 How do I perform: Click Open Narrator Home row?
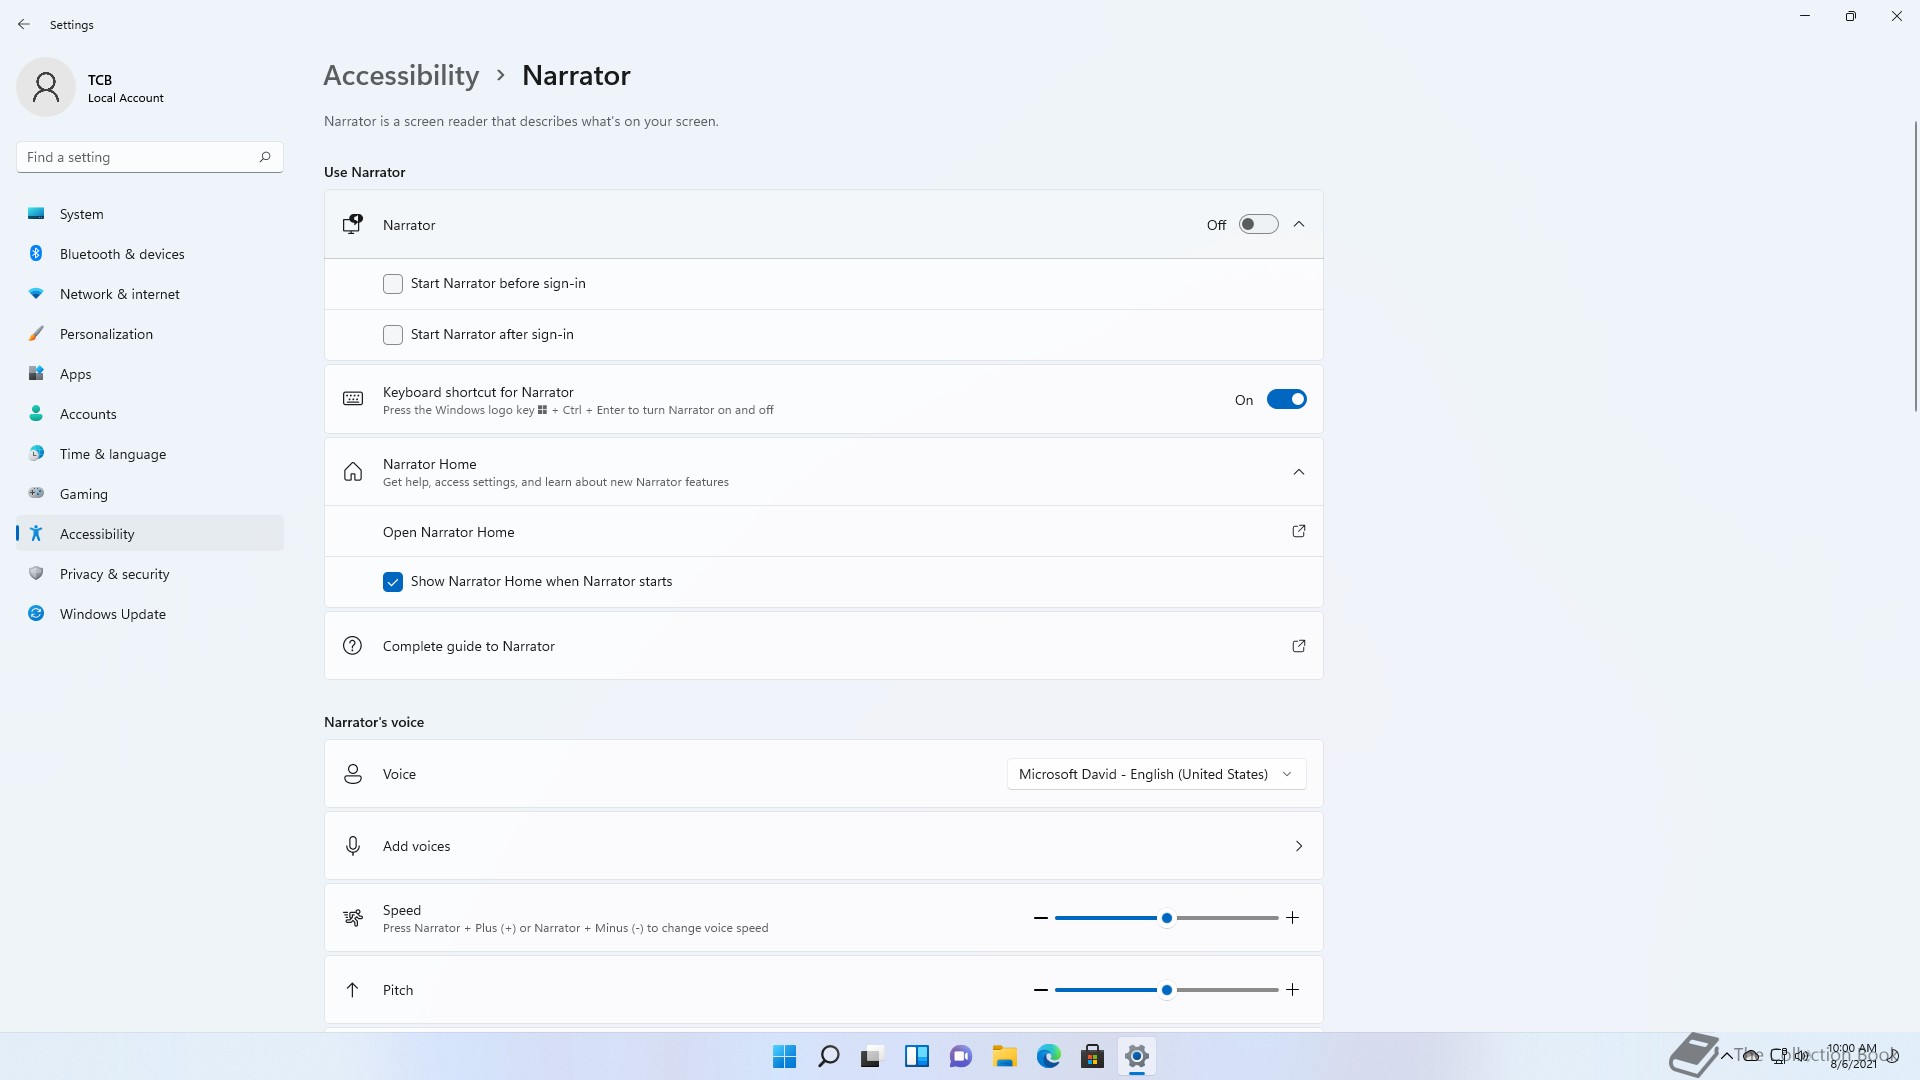[x=823, y=531]
